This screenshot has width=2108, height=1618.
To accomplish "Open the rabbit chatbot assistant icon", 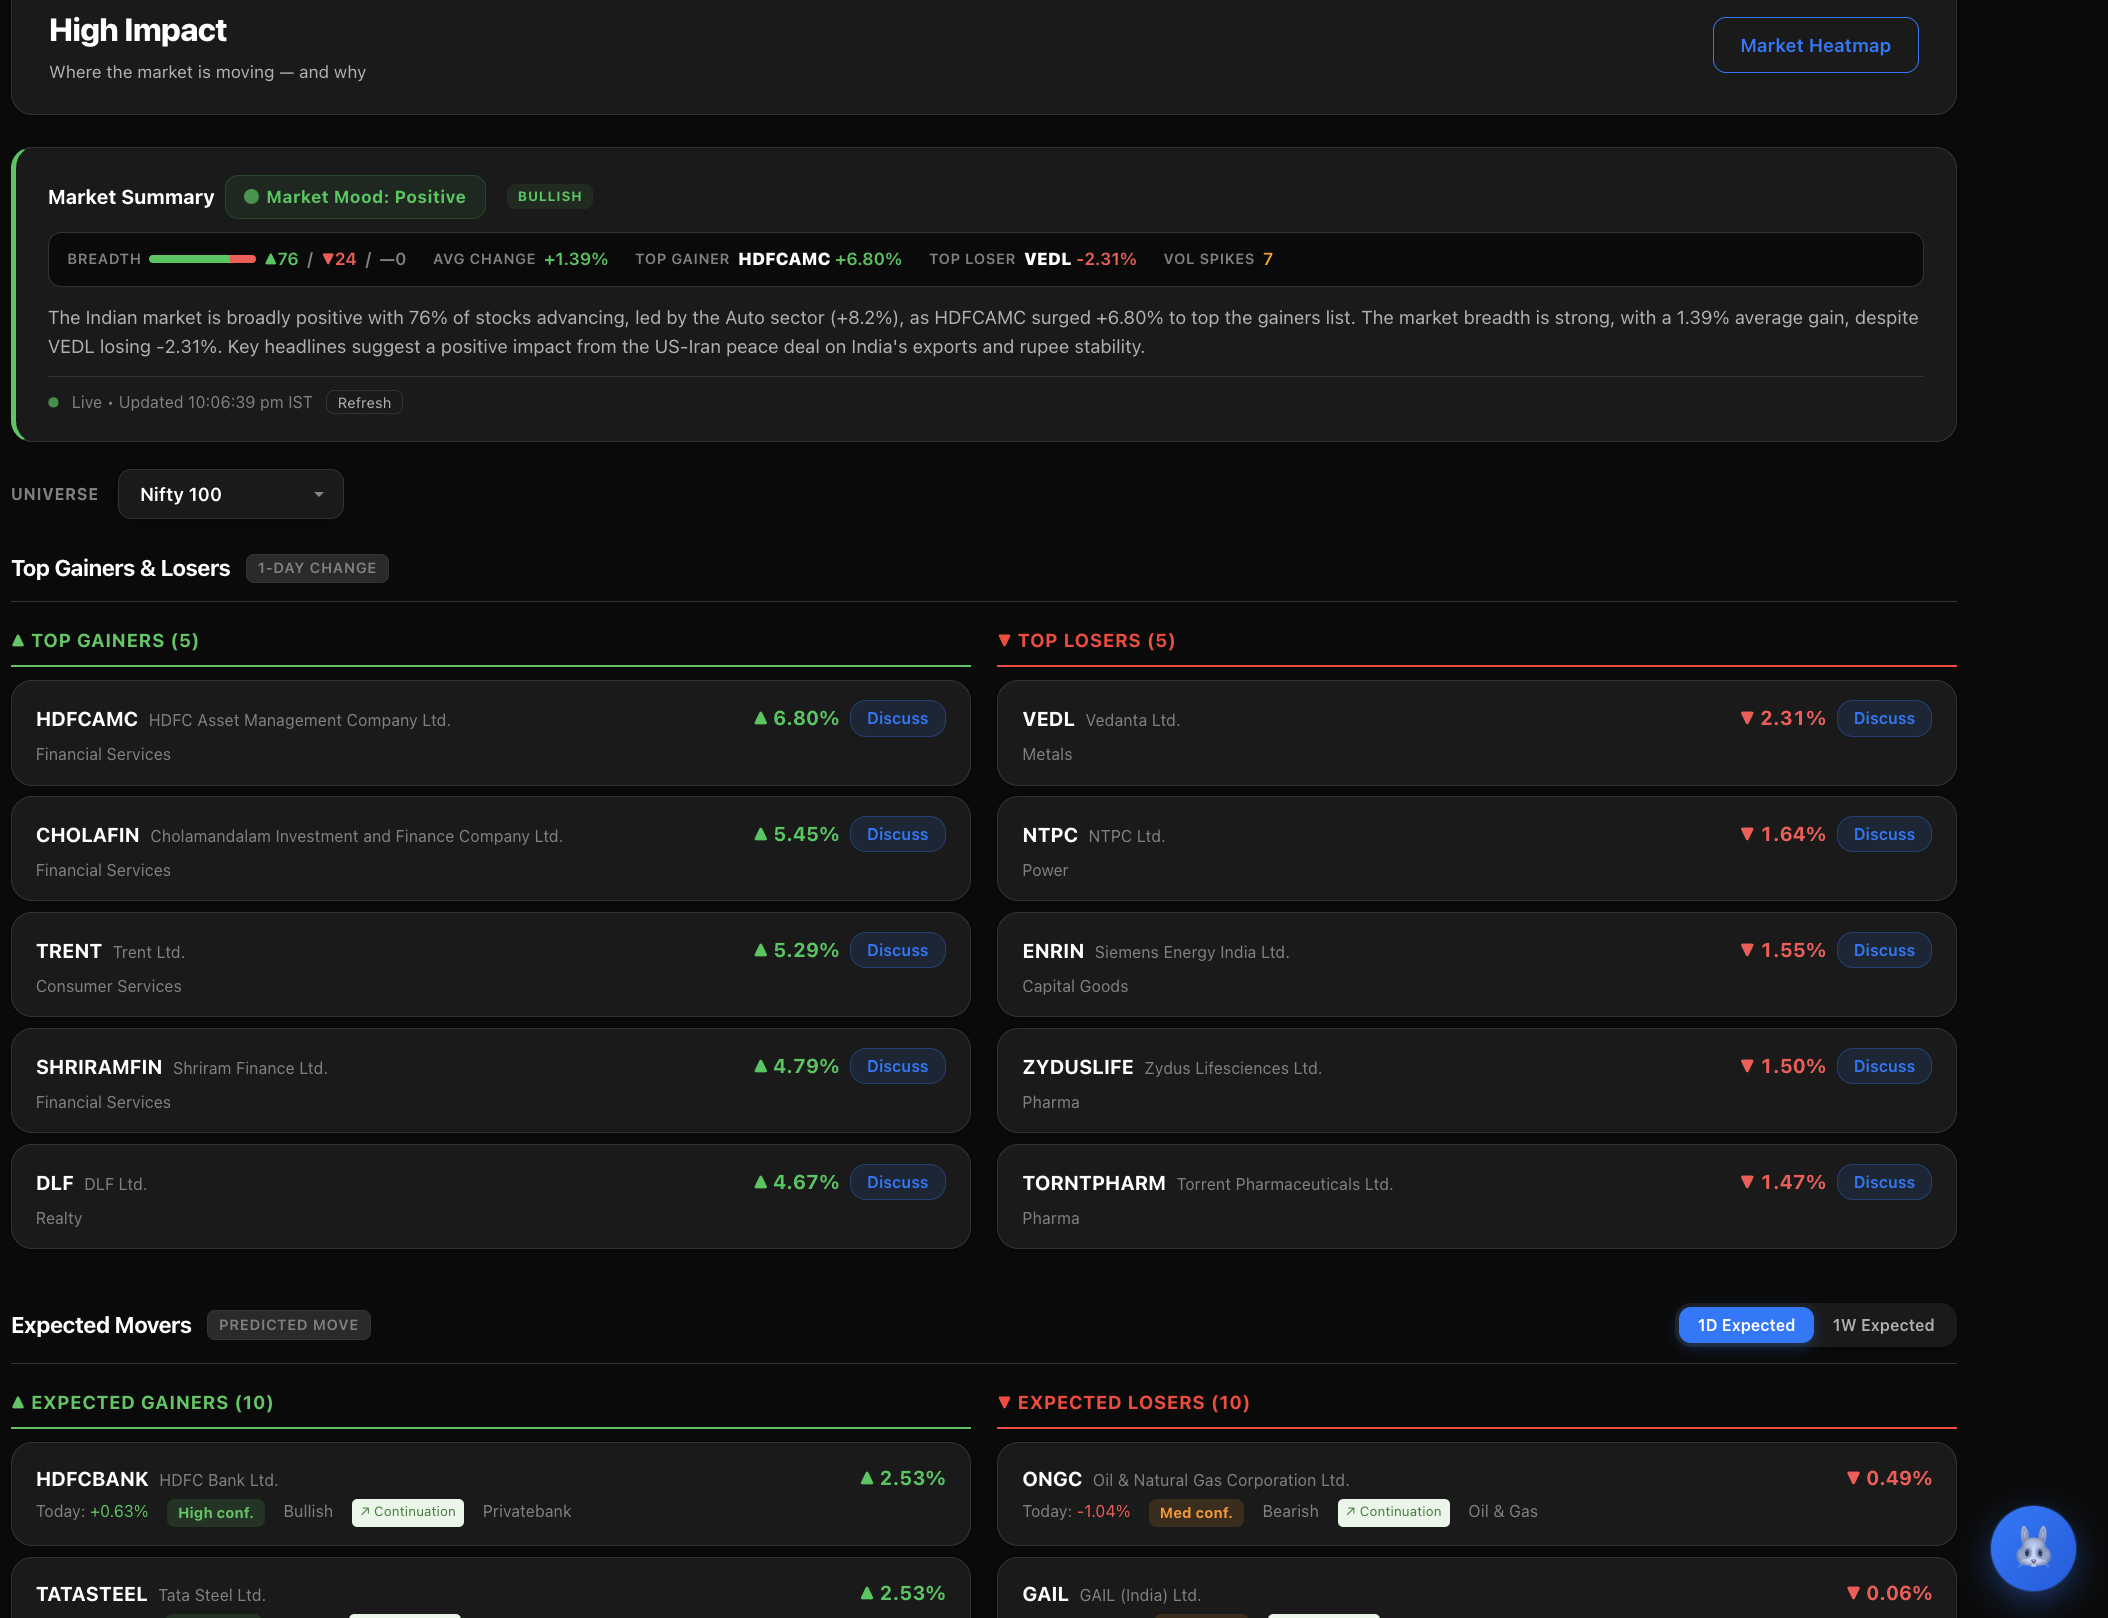I will (x=2032, y=1548).
